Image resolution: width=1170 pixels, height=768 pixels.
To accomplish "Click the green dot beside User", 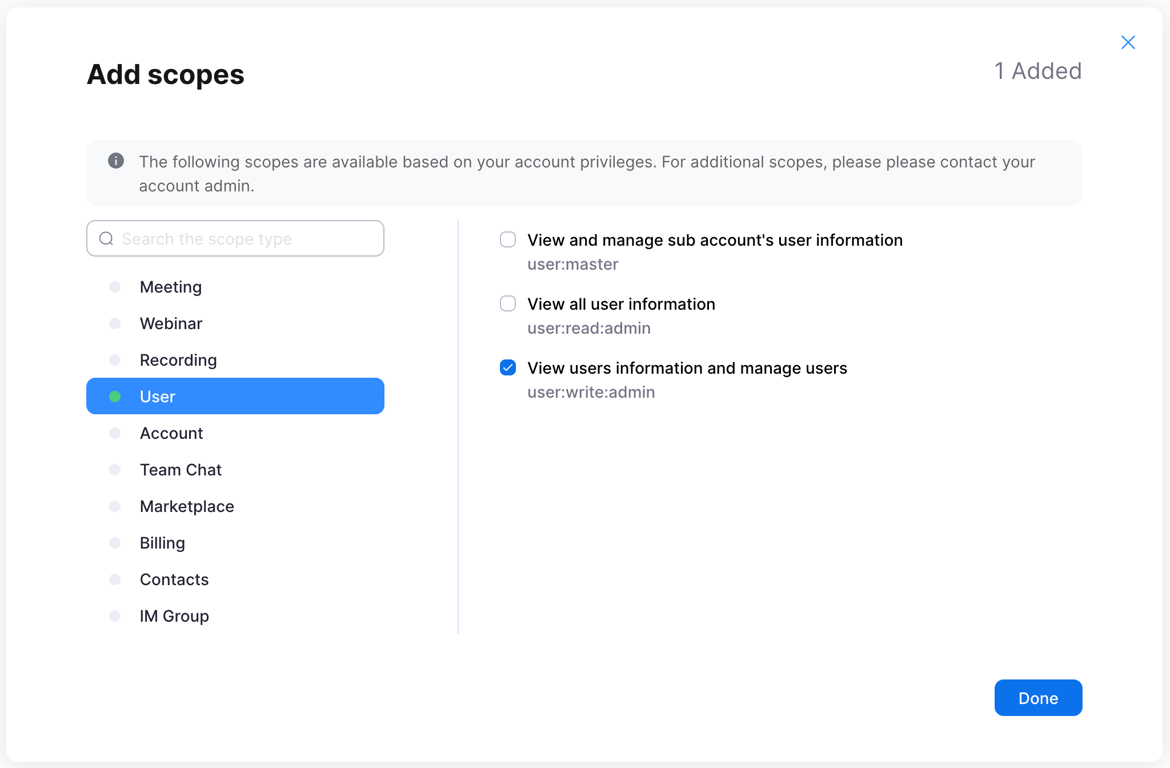I will 115,397.
